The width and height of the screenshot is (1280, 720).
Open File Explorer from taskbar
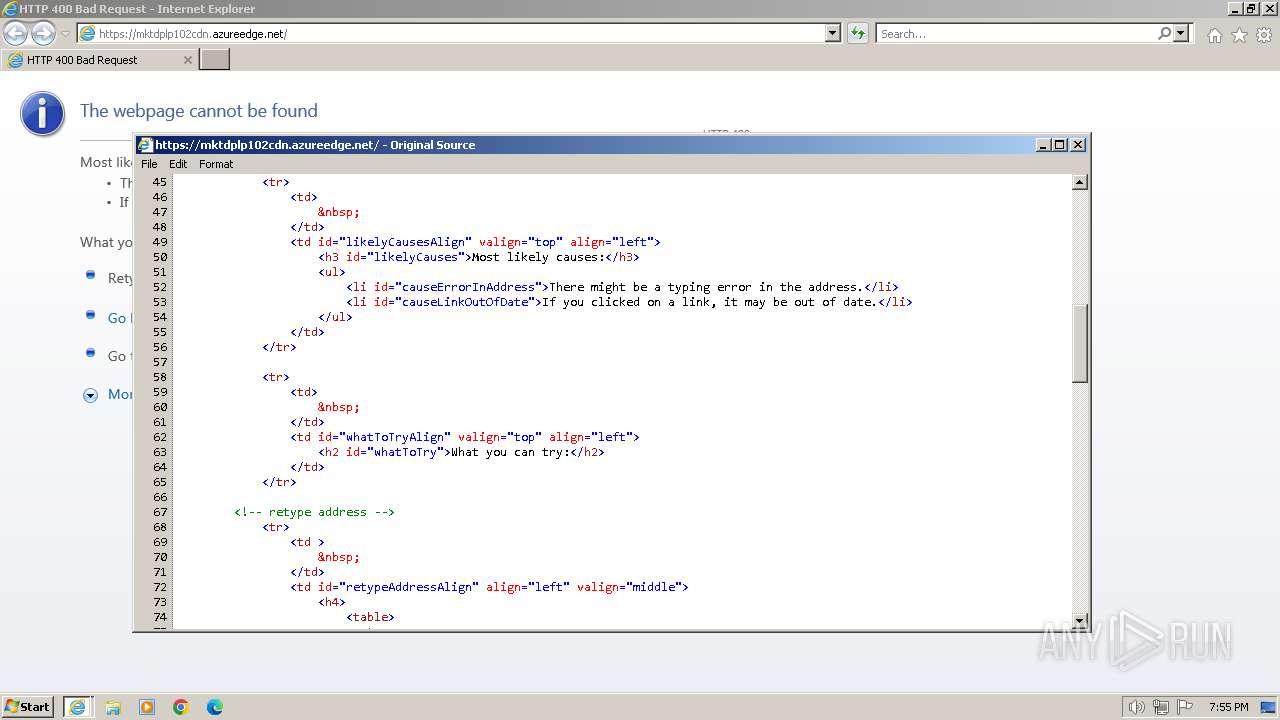pos(113,707)
